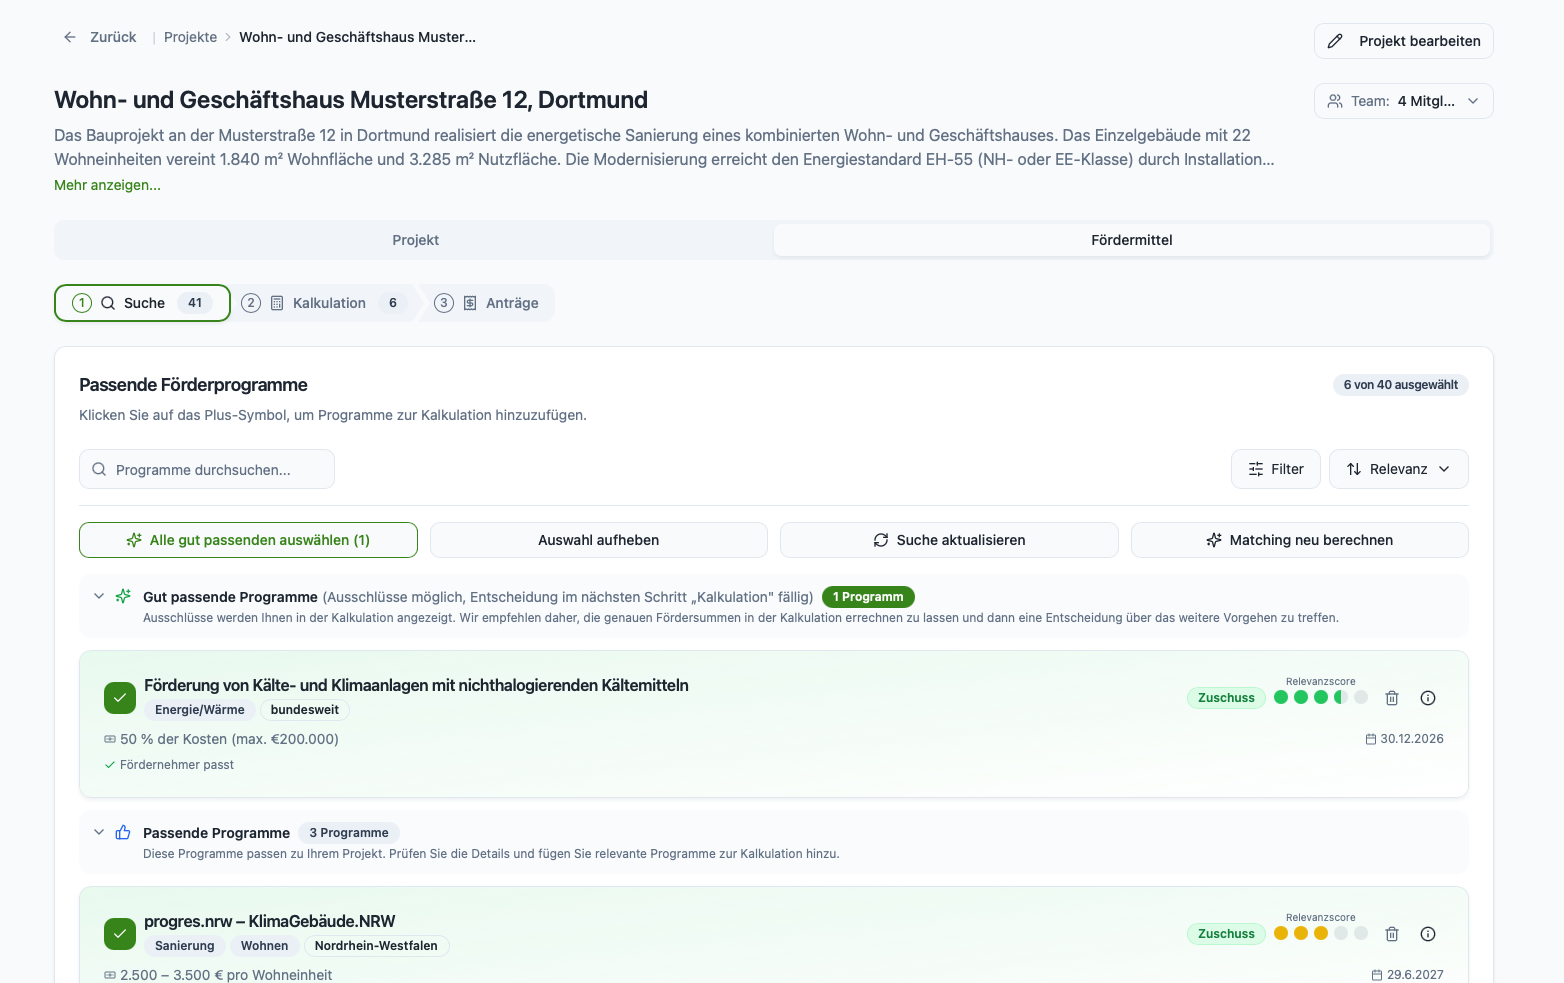
Task: Open Projekte in the breadcrumb
Action: point(190,37)
